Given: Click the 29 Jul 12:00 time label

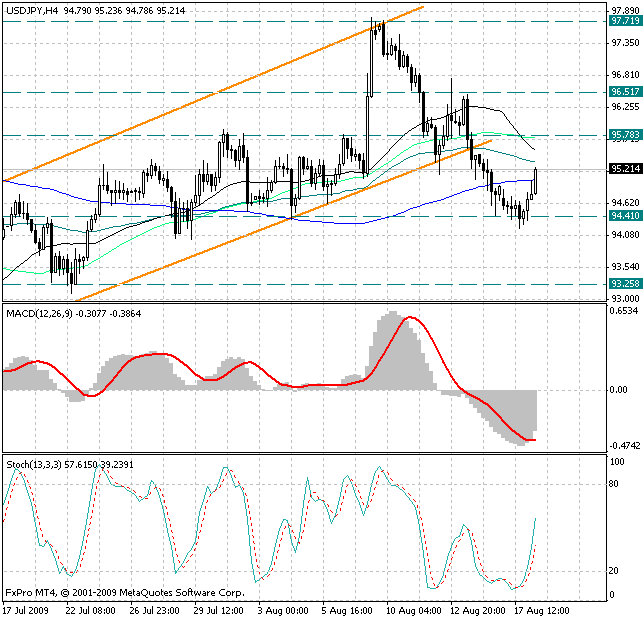Looking at the screenshot, I should tap(219, 608).
